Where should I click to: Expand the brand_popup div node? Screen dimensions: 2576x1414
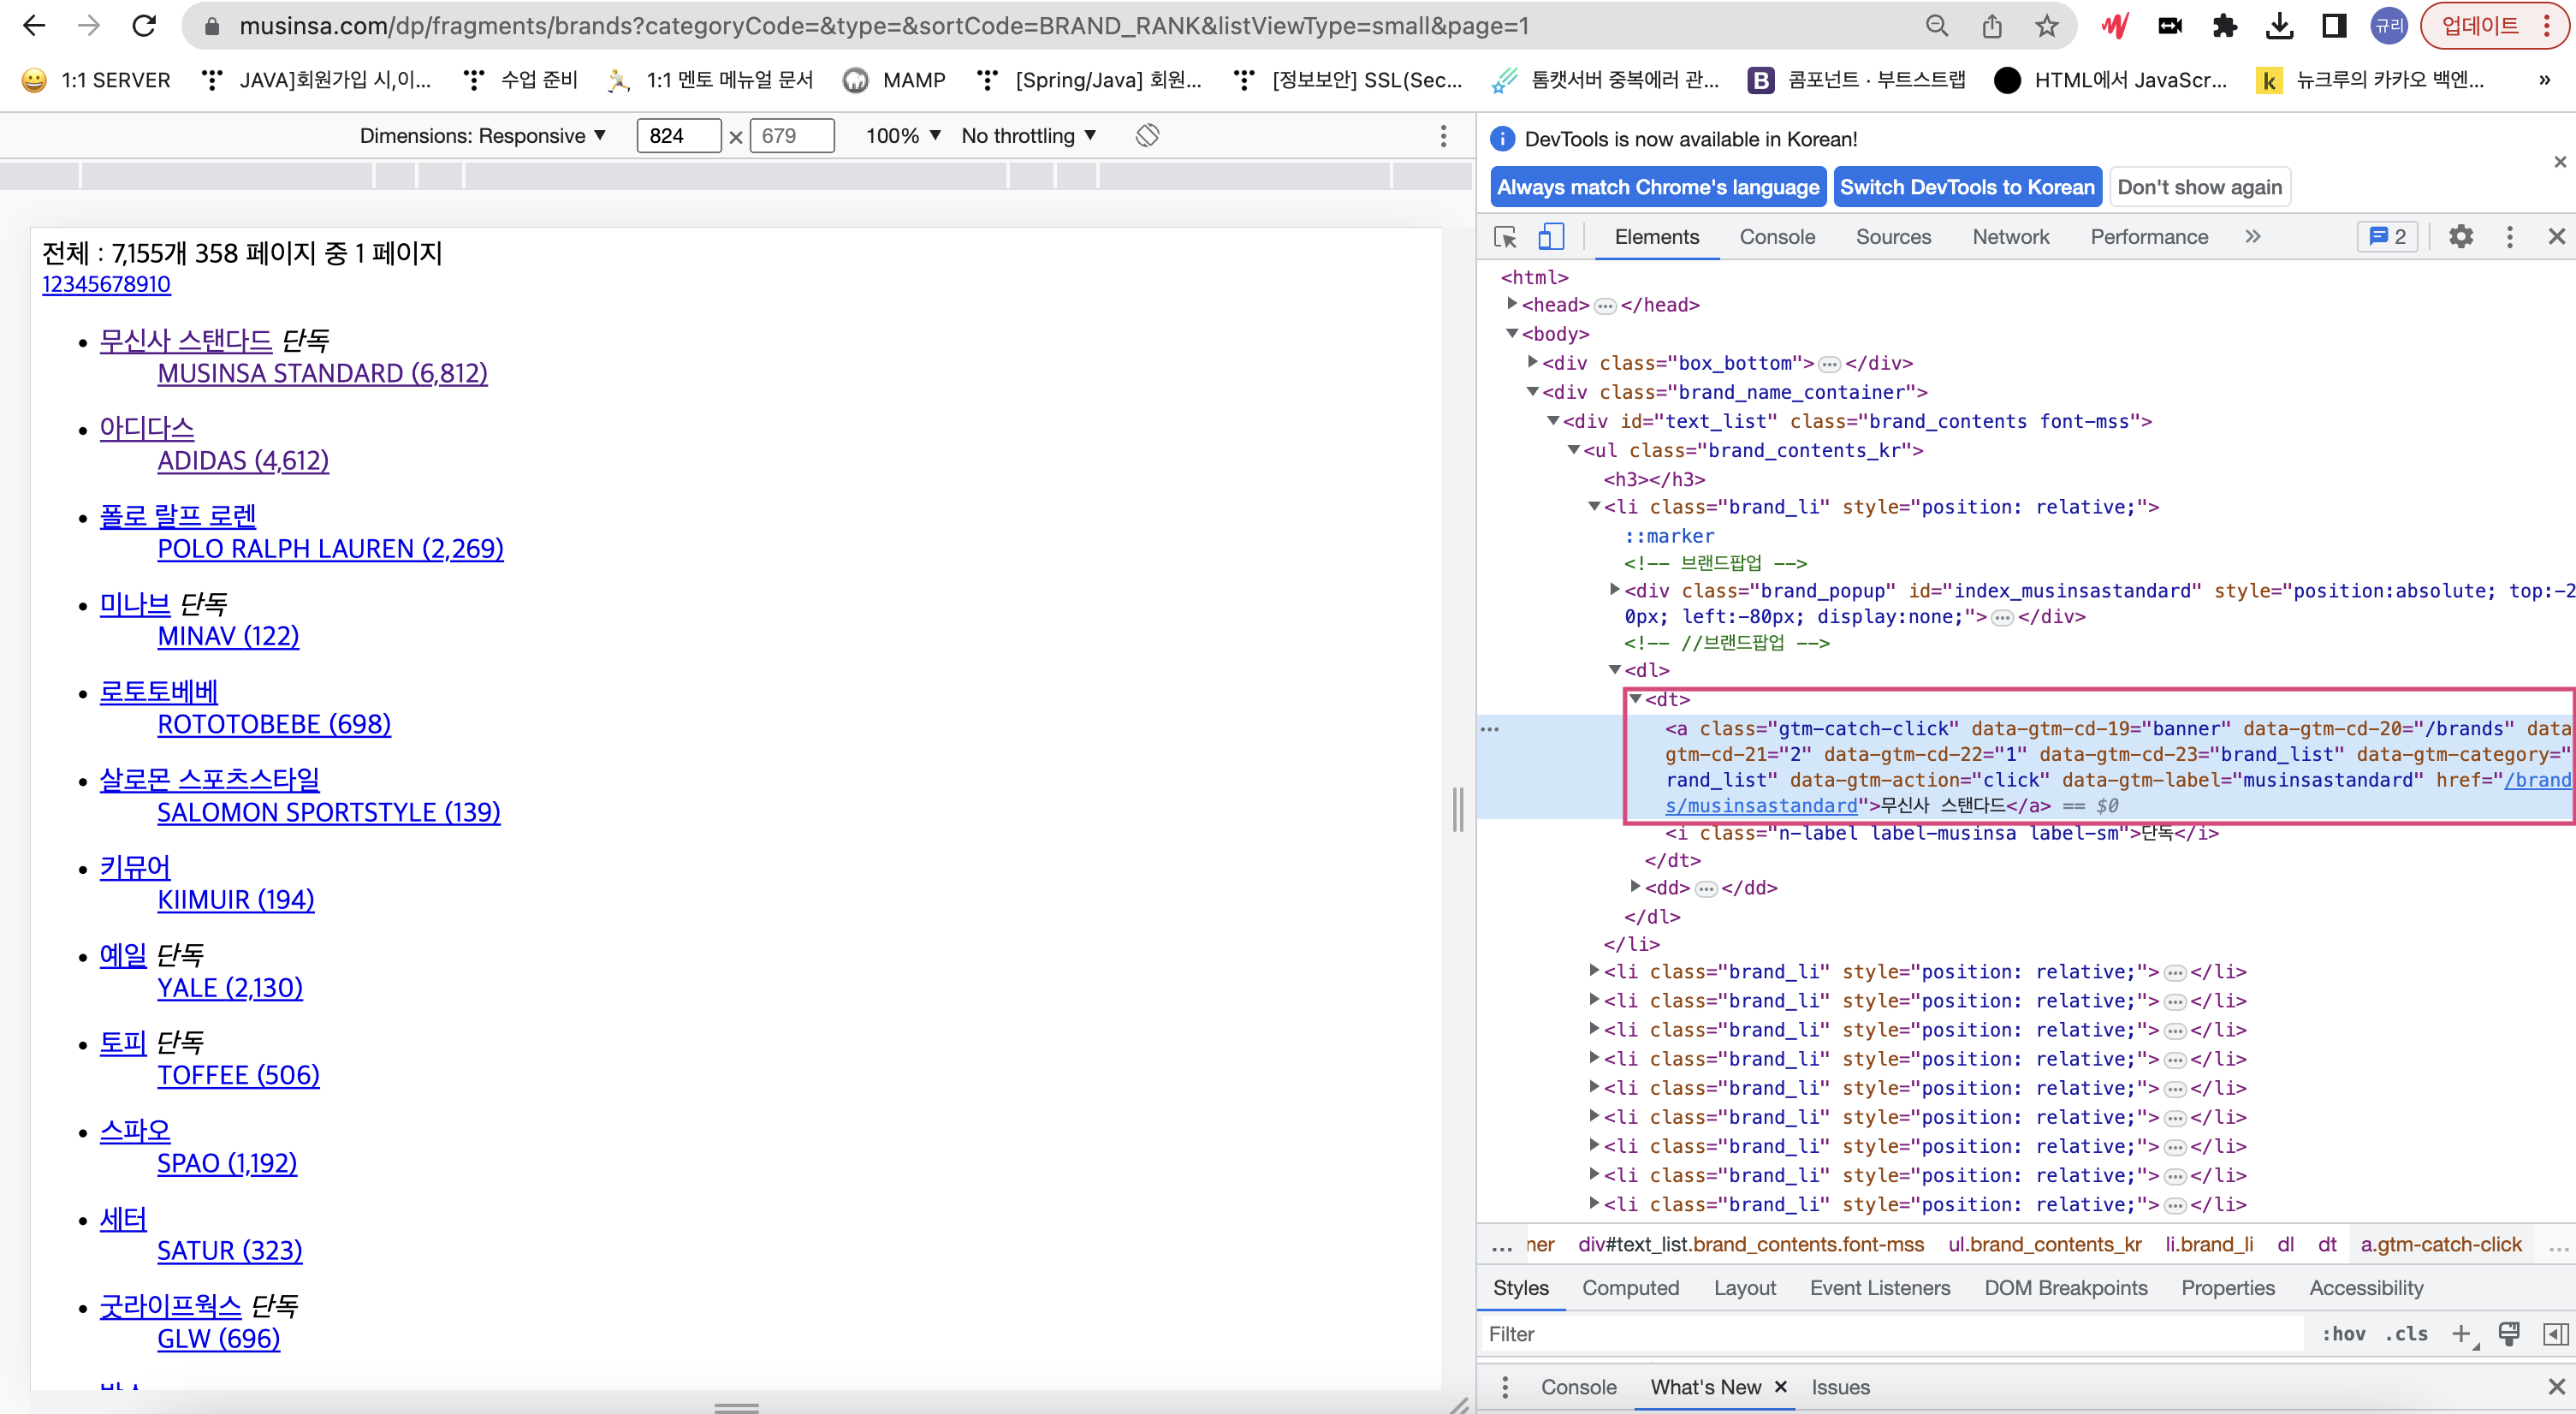point(1615,589)
